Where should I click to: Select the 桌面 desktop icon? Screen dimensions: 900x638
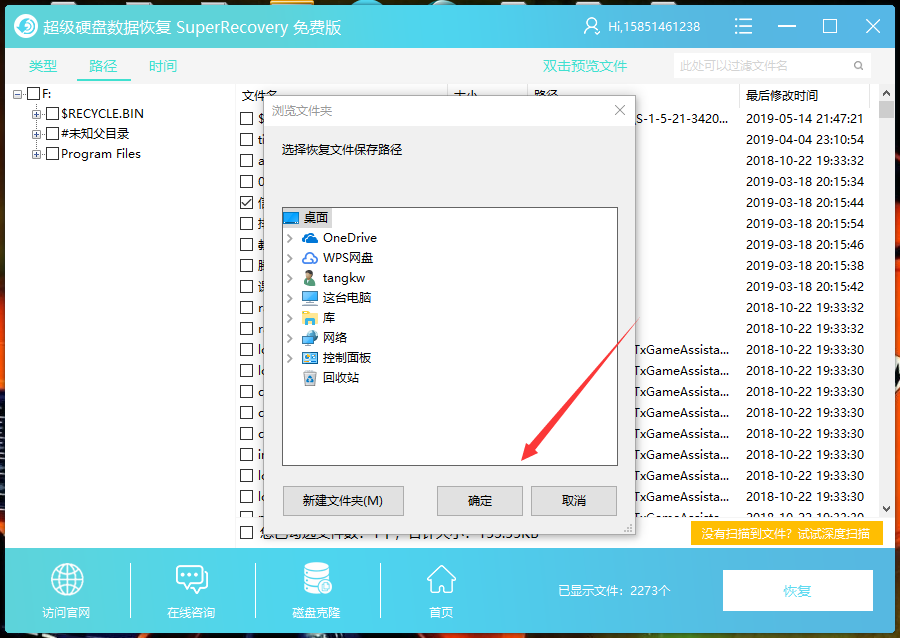tap(291, 218)
